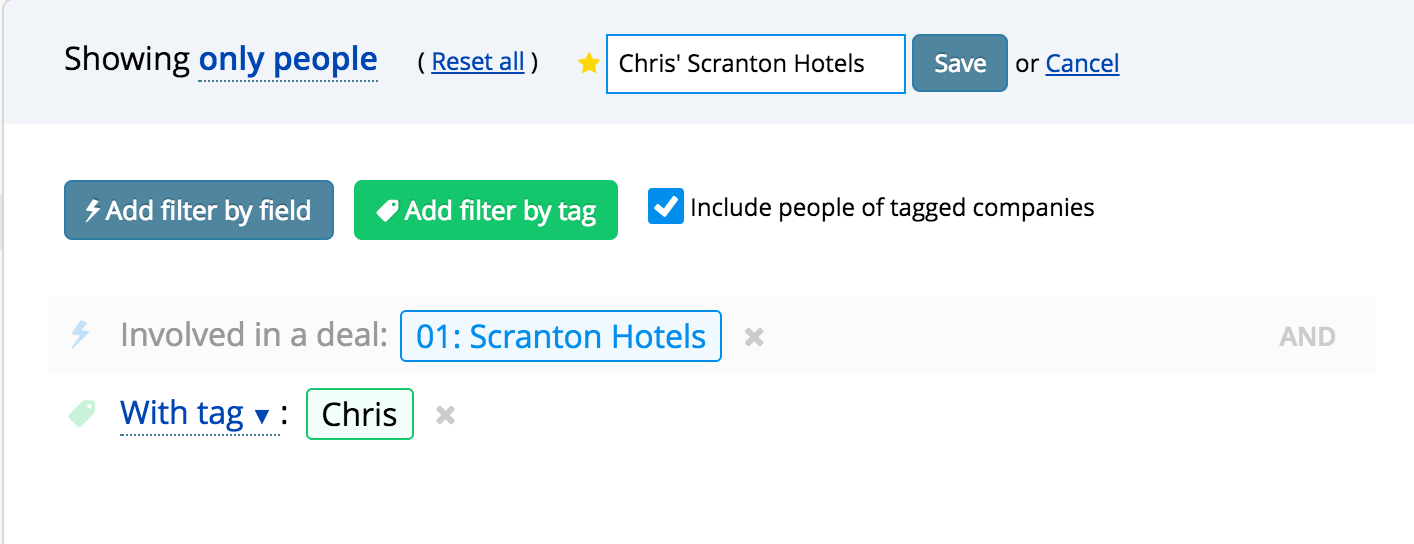1414x544 pixels.
Task: Remove the Chris tag filter
Action: pos(446,415)
